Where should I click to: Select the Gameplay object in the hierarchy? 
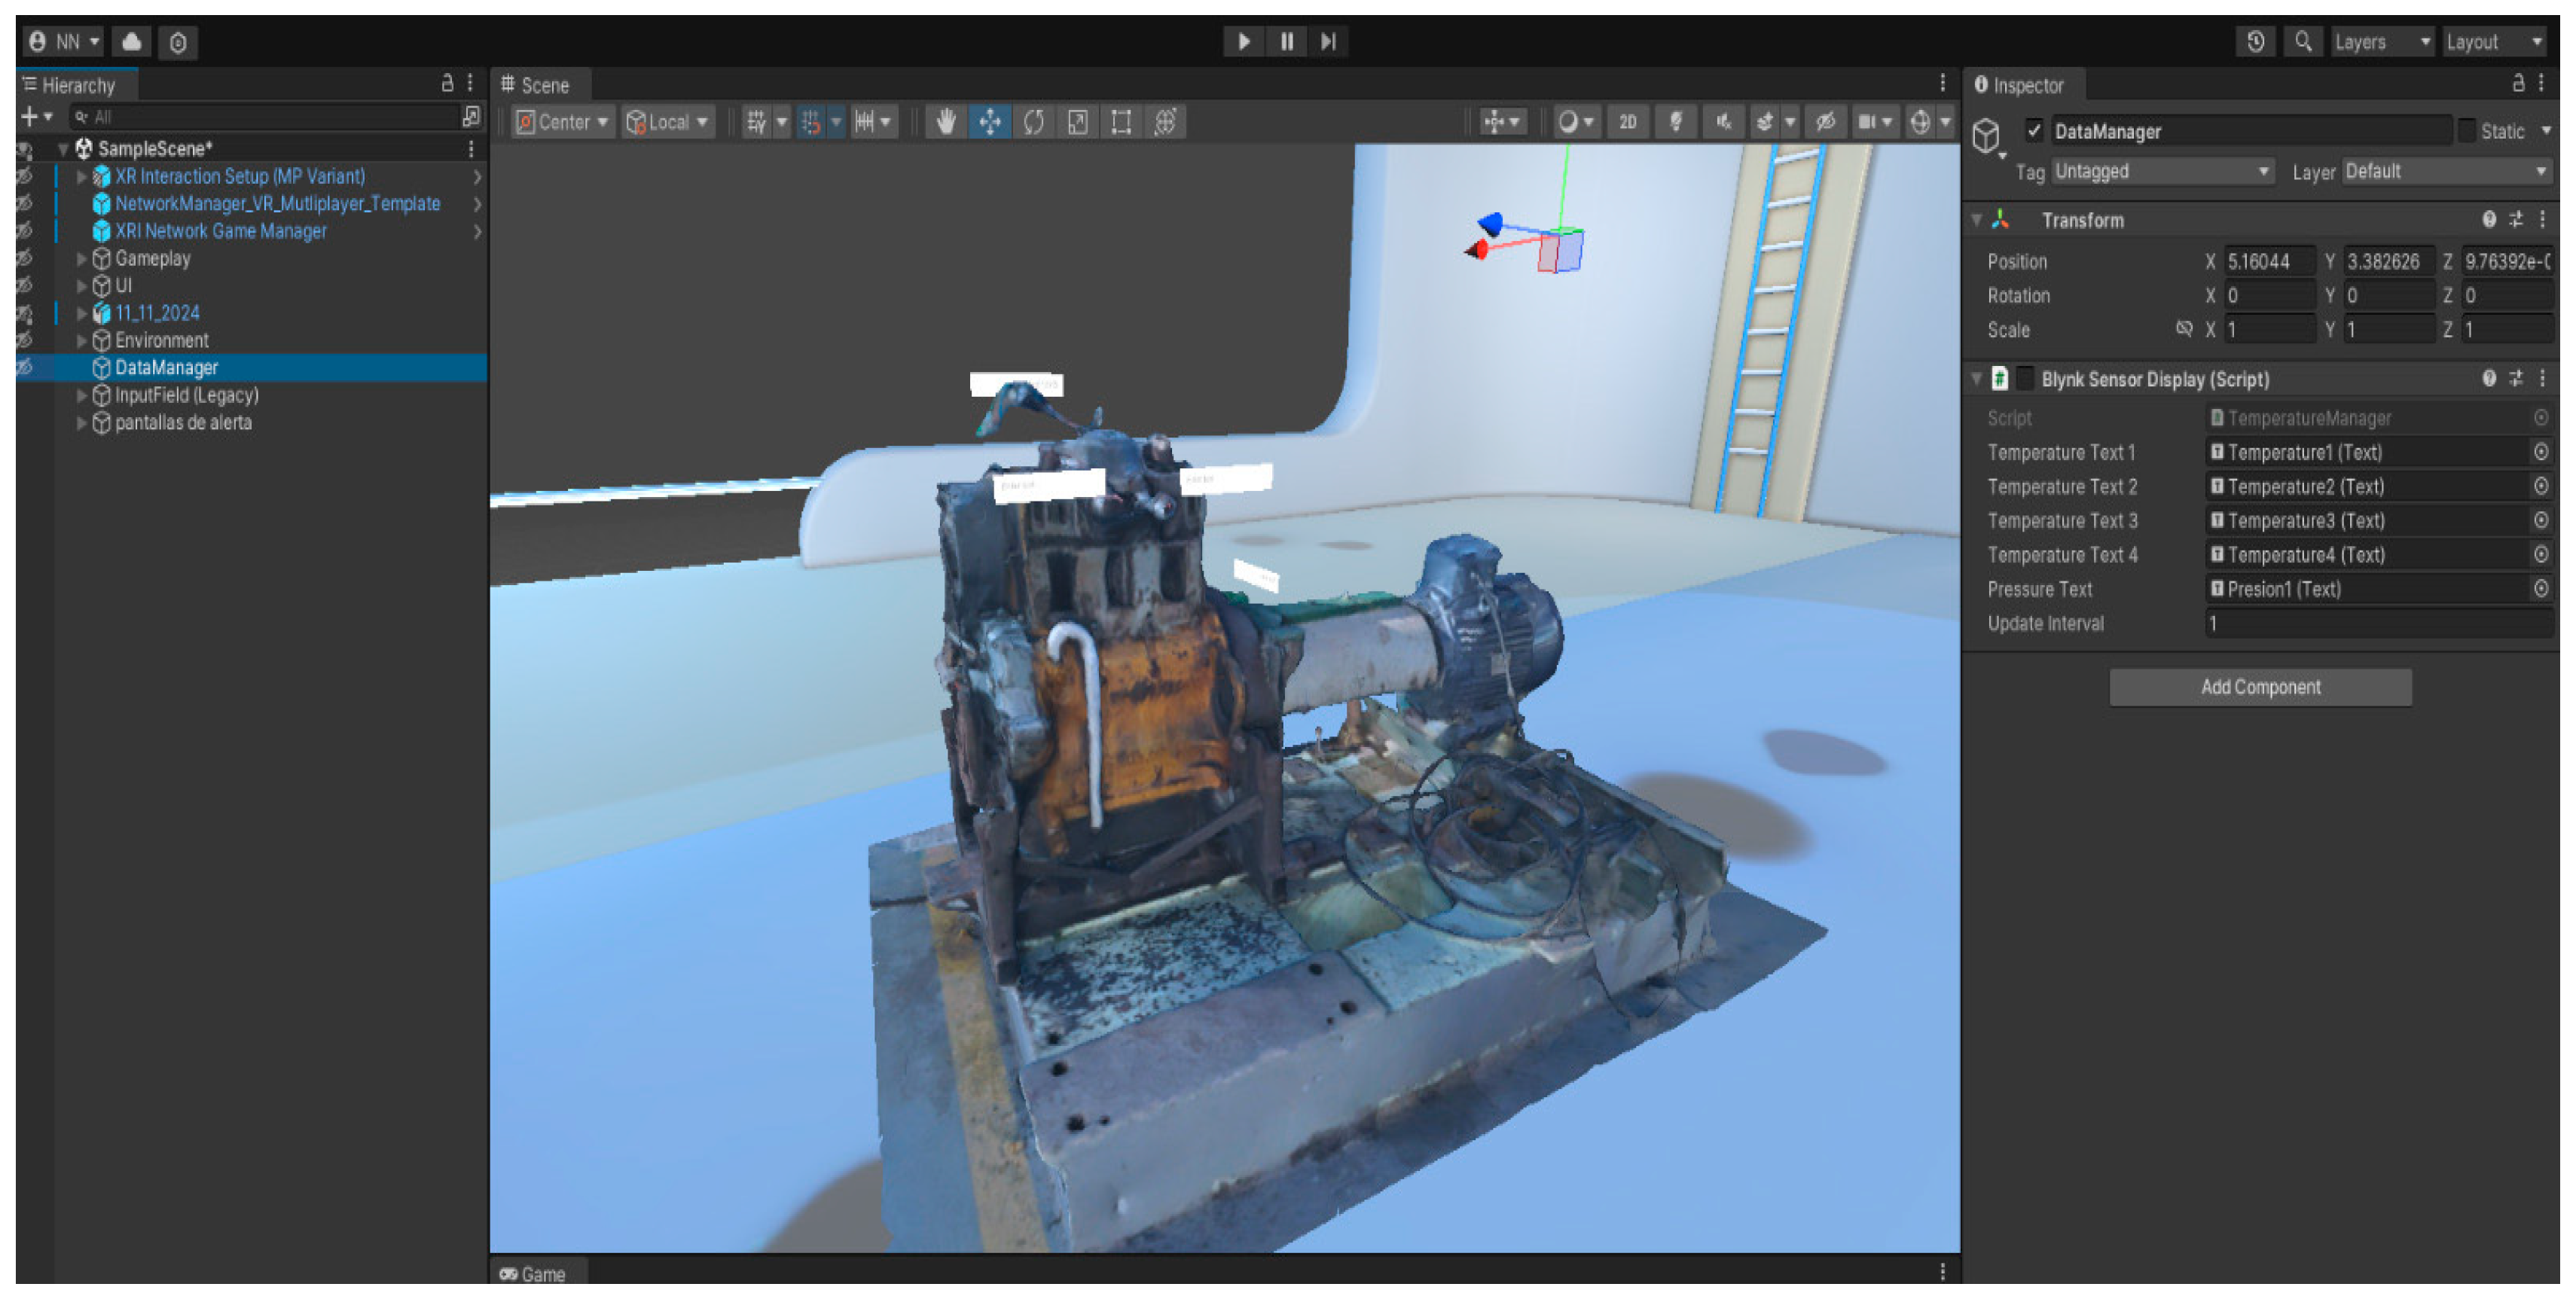(152, 258)
